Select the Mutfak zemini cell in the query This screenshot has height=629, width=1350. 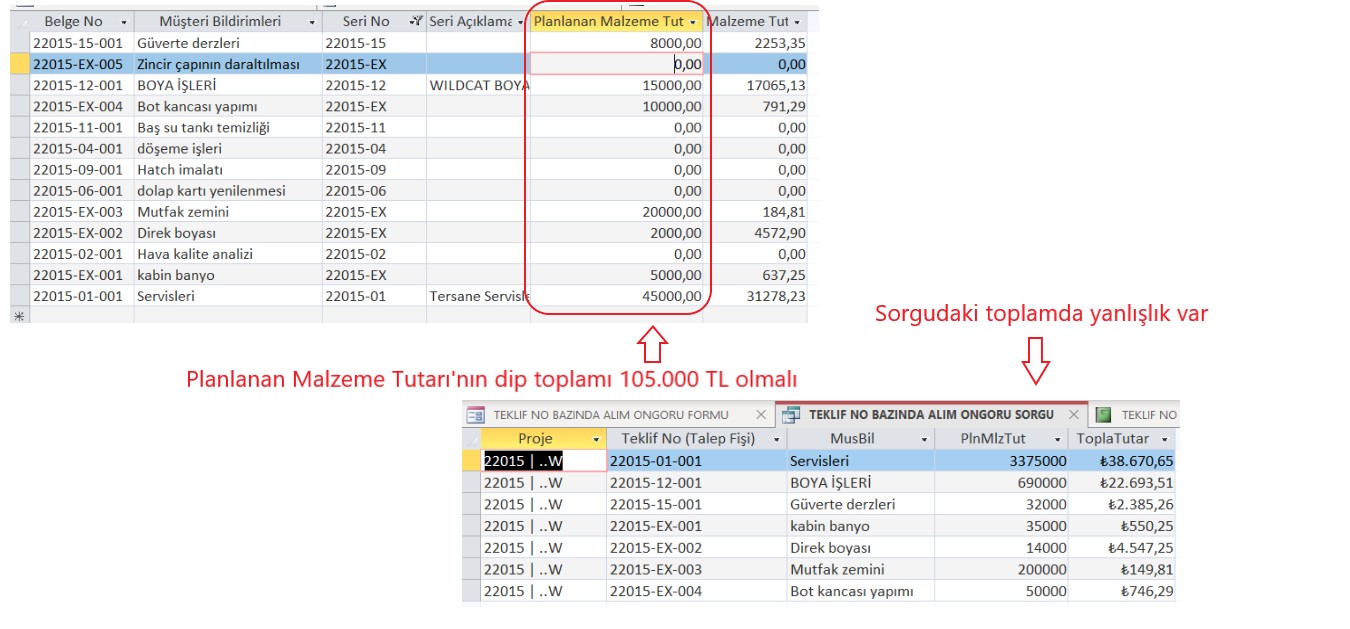click(860, 569)
